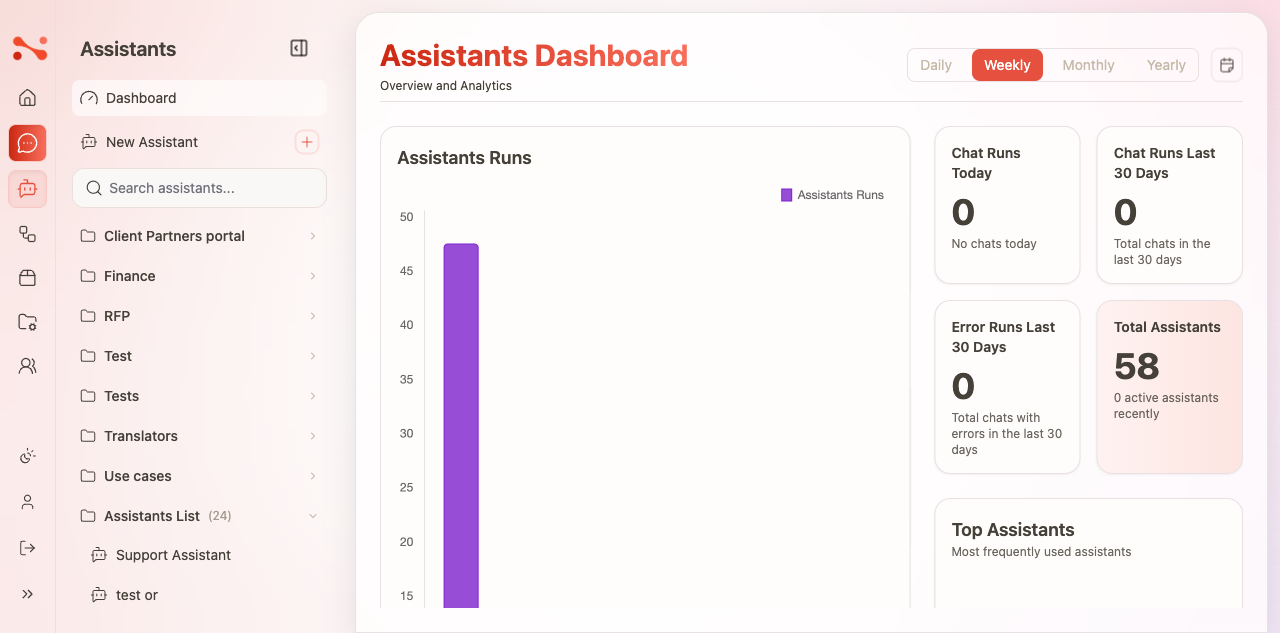This screenshot has height=633, width=1280.
Task: Open the profile person icon in the rail
Action: pyautogui.click(x=28, y=502)
